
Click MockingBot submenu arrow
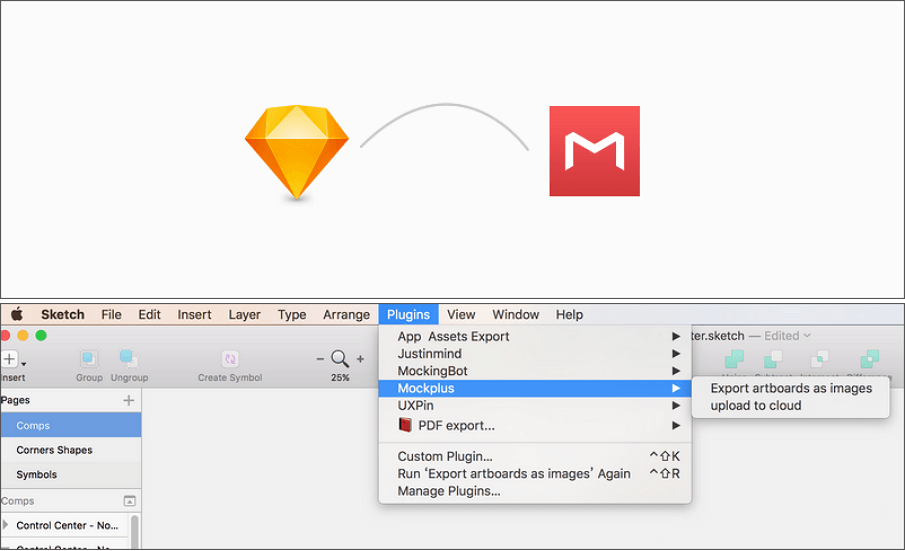coord(676,371)
